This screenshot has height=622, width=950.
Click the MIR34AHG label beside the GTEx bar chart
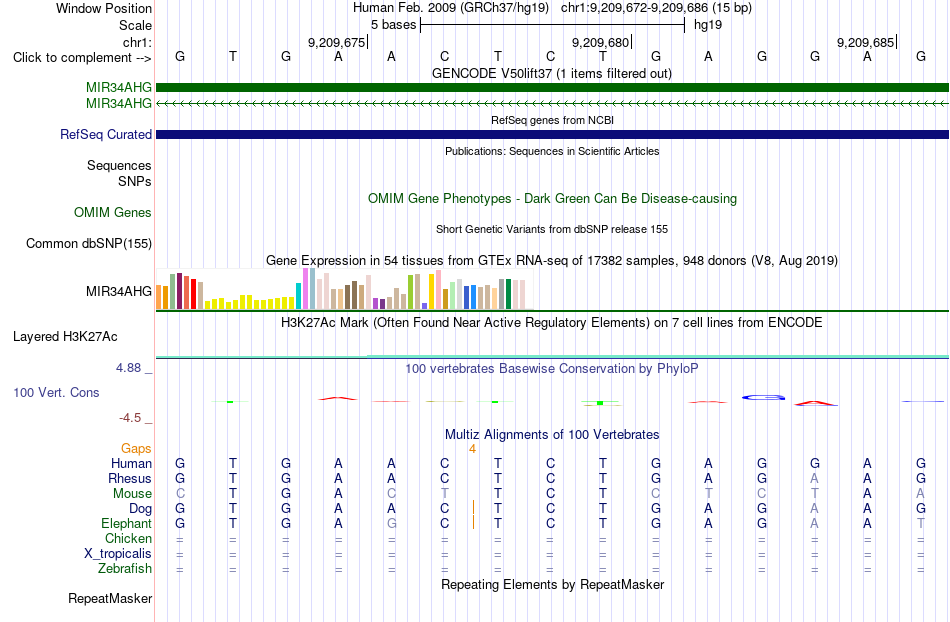tap(119, 291)
